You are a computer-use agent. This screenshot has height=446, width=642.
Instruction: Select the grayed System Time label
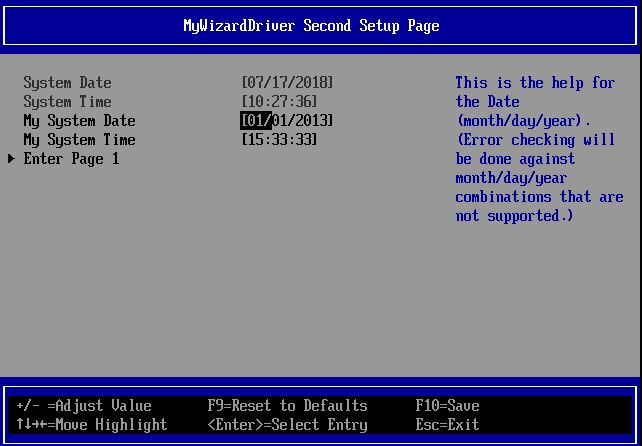[67, 102]
